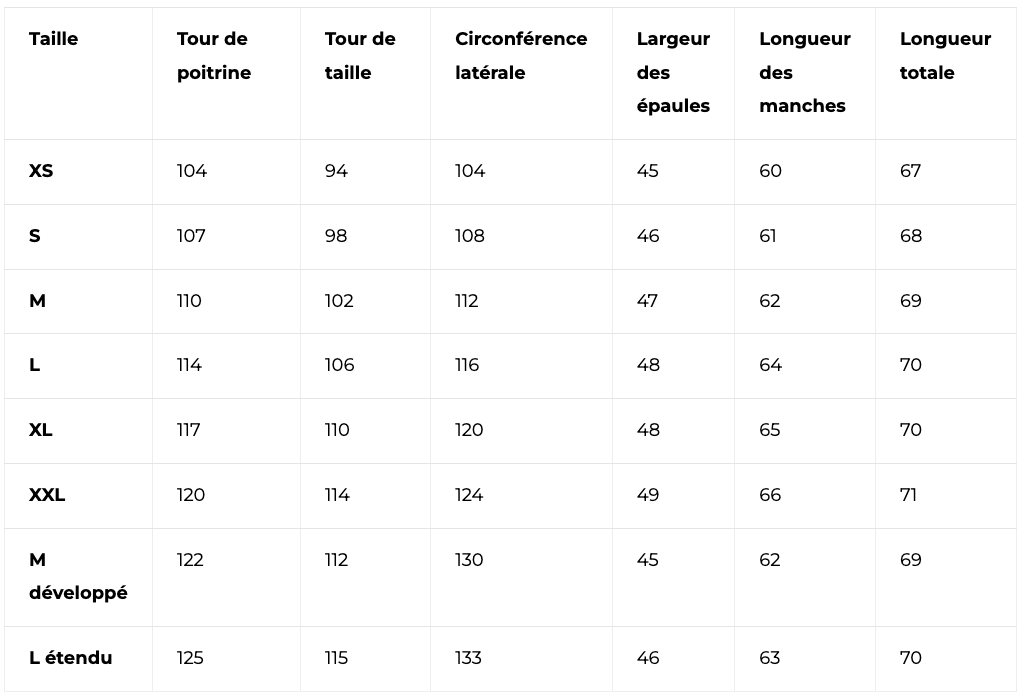This screenshot has height=700, width=1026.
Task: Select the Longueur des manches header
Action: 805,72
